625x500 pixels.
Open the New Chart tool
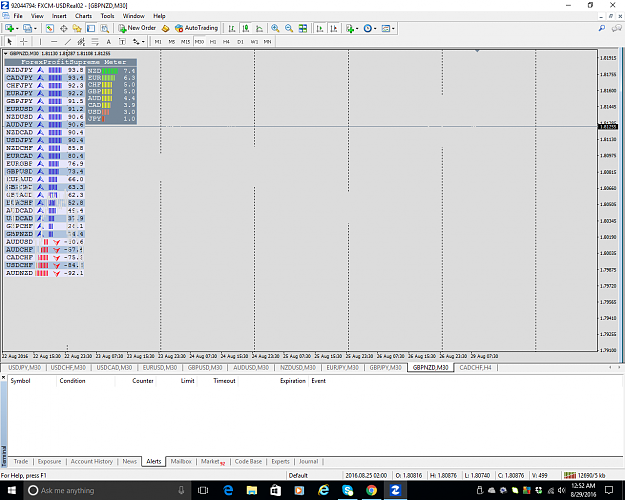[9, 28]
